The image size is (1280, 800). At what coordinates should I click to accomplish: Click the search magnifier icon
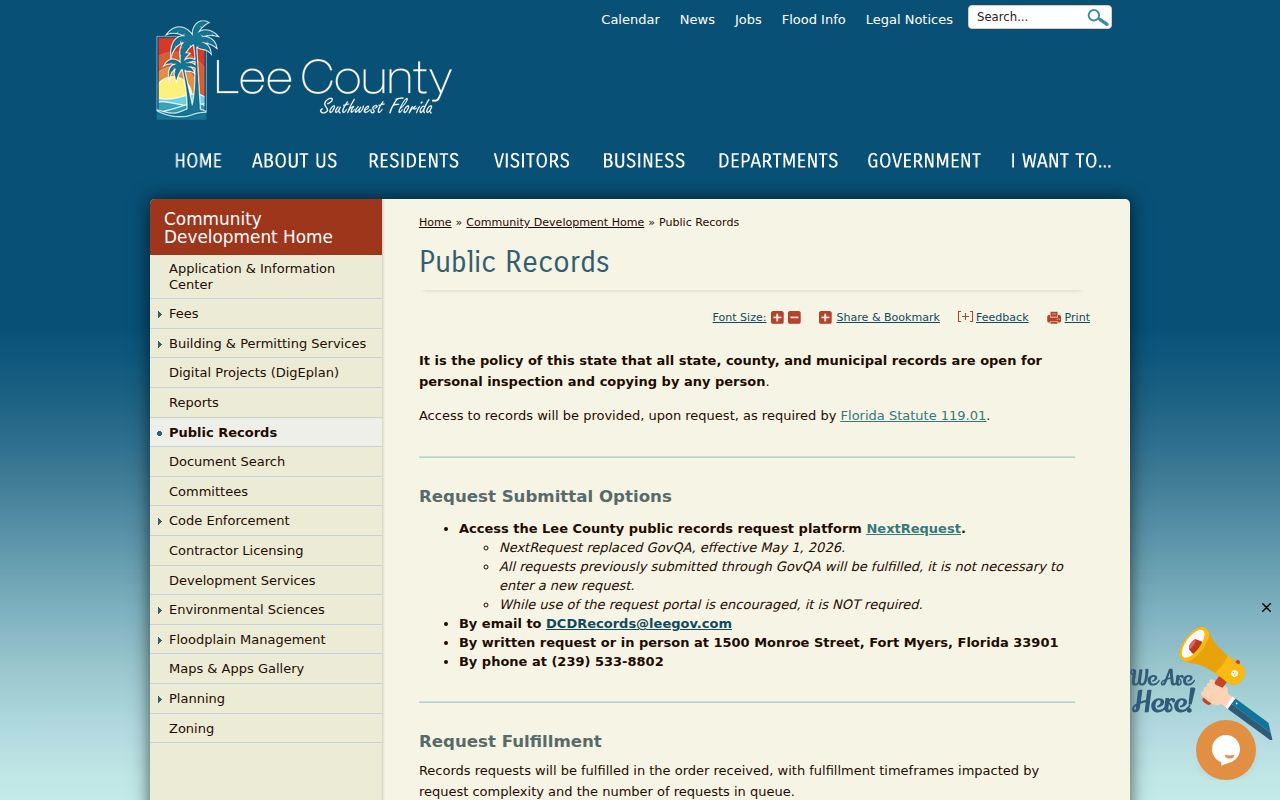pos(1097,17)
